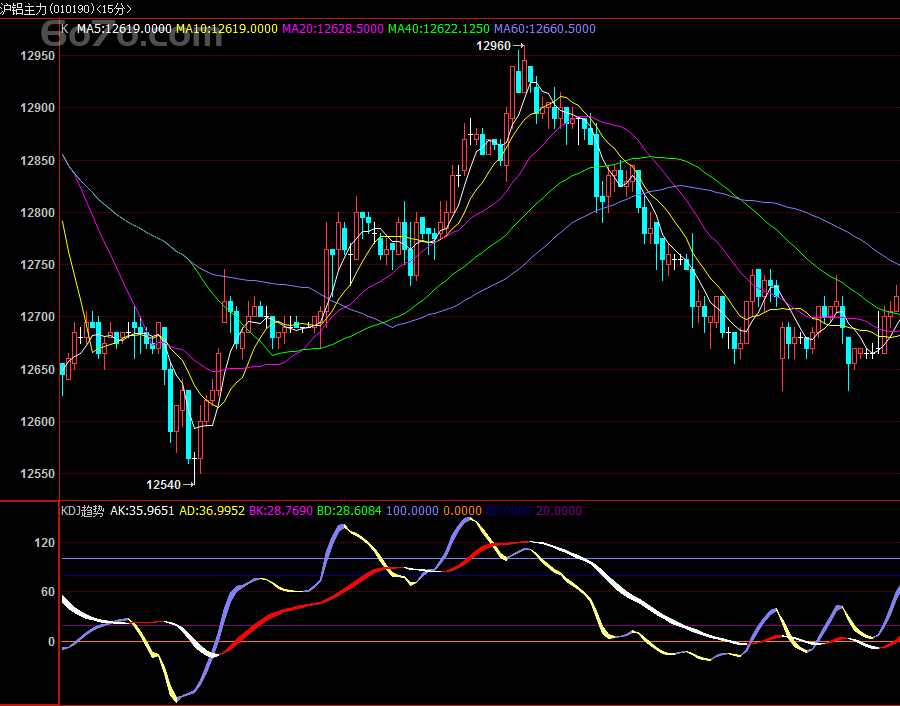900x706 pixels.
Task: Click the 120 tick on KDJ axis
Action: coord(44,543)
